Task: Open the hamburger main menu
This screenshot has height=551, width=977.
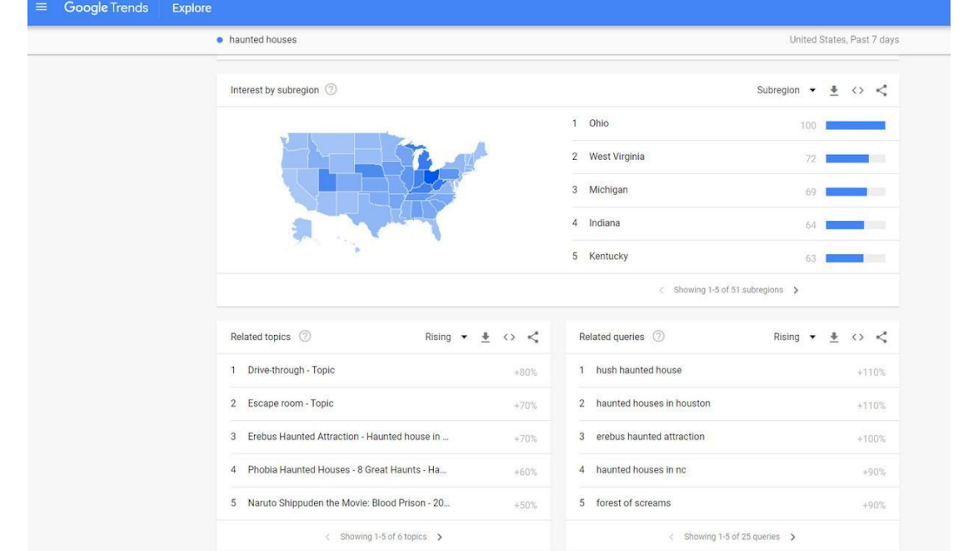Action: click(x=41, y=8)
